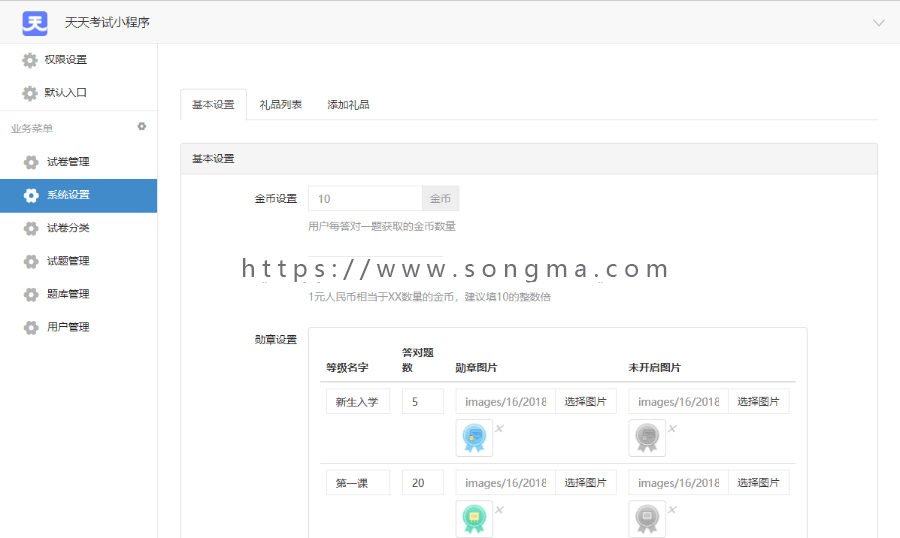This screenshot has width=900, height=538.
Task: Click 选择图片 for 新生入学 未开启图片
Action: 758,401
